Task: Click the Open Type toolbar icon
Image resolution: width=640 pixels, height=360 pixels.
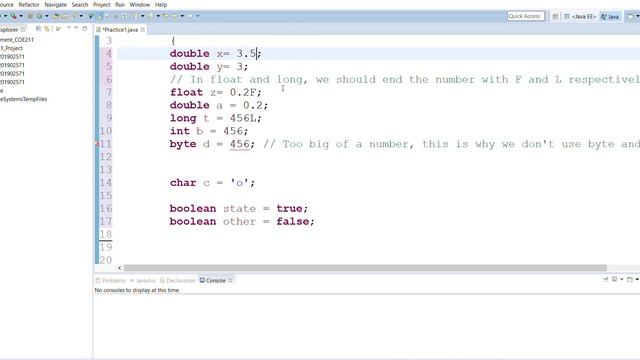Action: (56, 16)
